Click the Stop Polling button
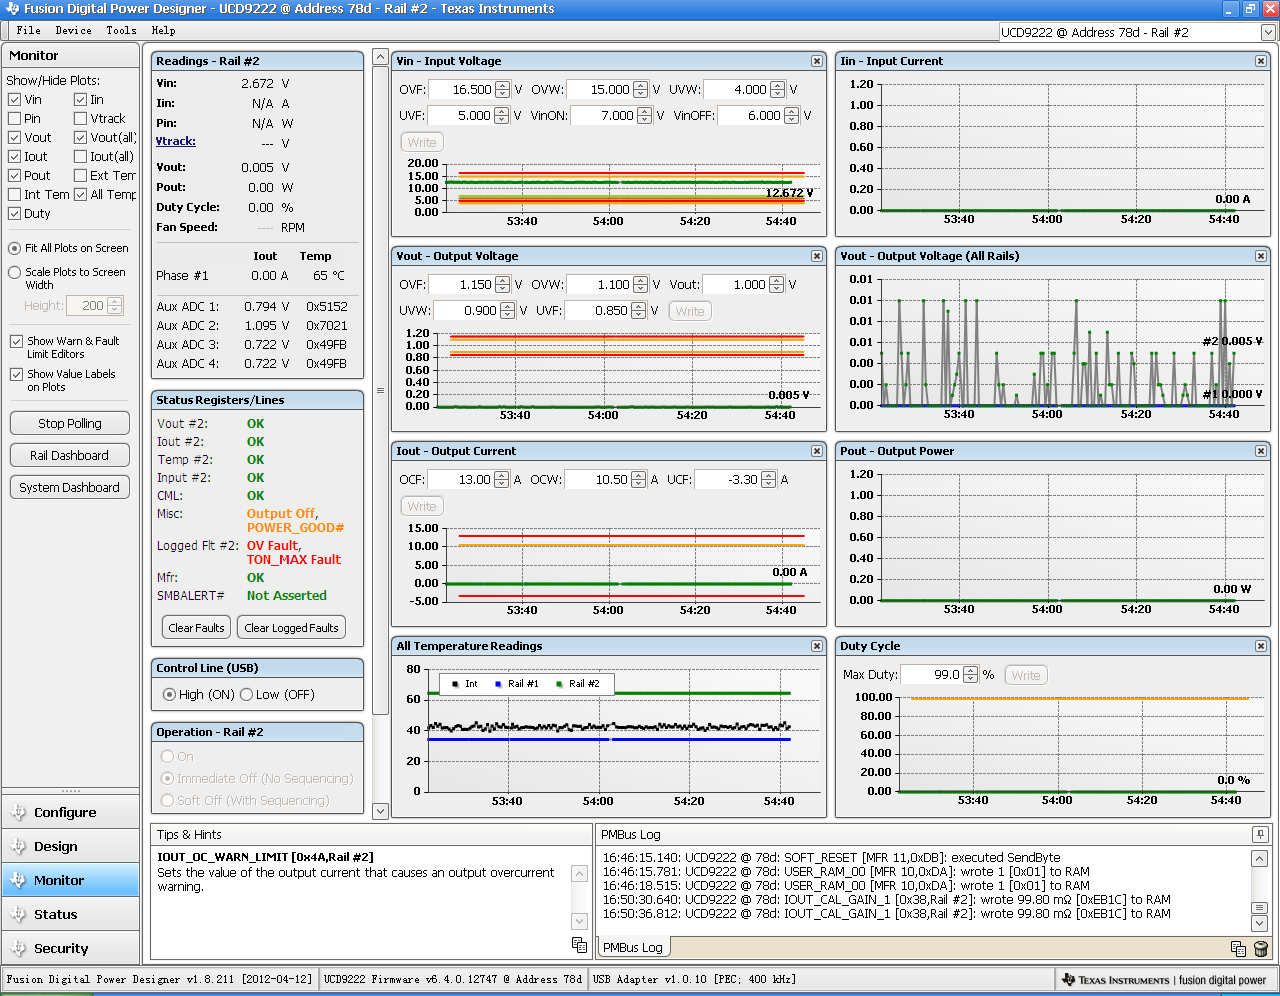This screenshot has width=1280, height=996. coord(70,424)
